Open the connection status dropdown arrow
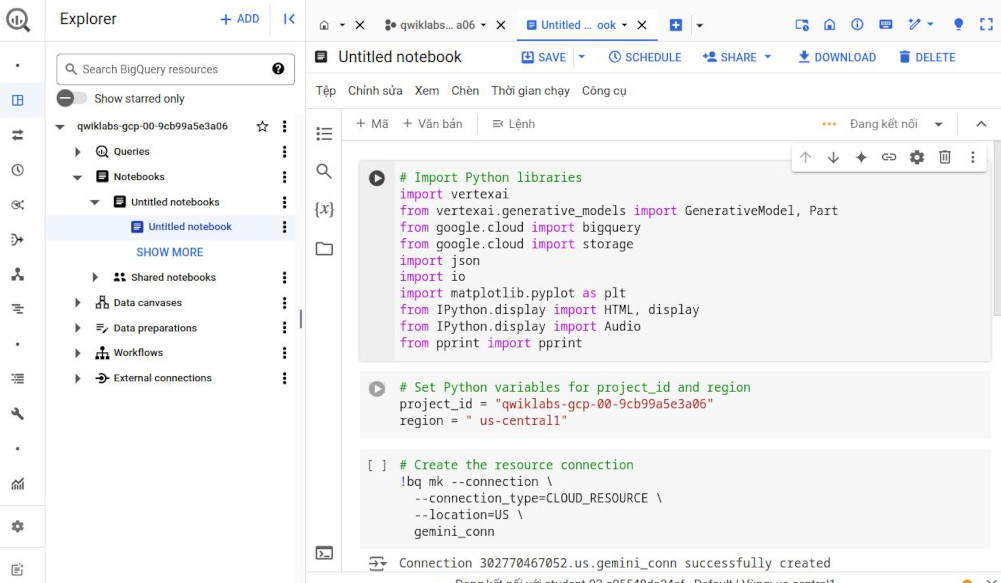Image resolution: width=1001 pixels, height=583 pixels. [938, 125]
